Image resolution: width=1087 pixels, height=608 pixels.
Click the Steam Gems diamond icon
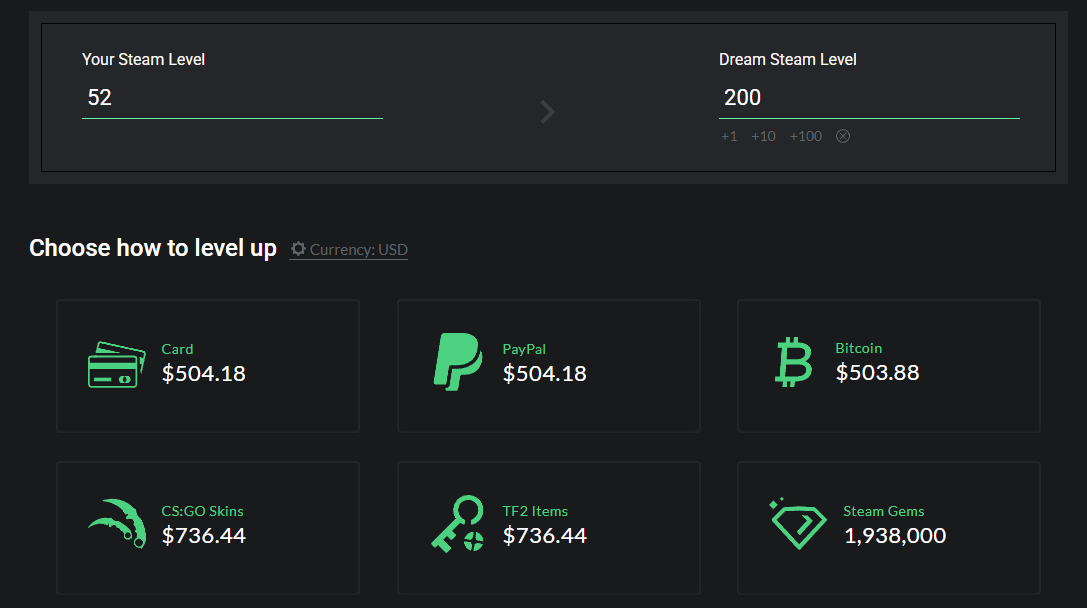(798, 524)
